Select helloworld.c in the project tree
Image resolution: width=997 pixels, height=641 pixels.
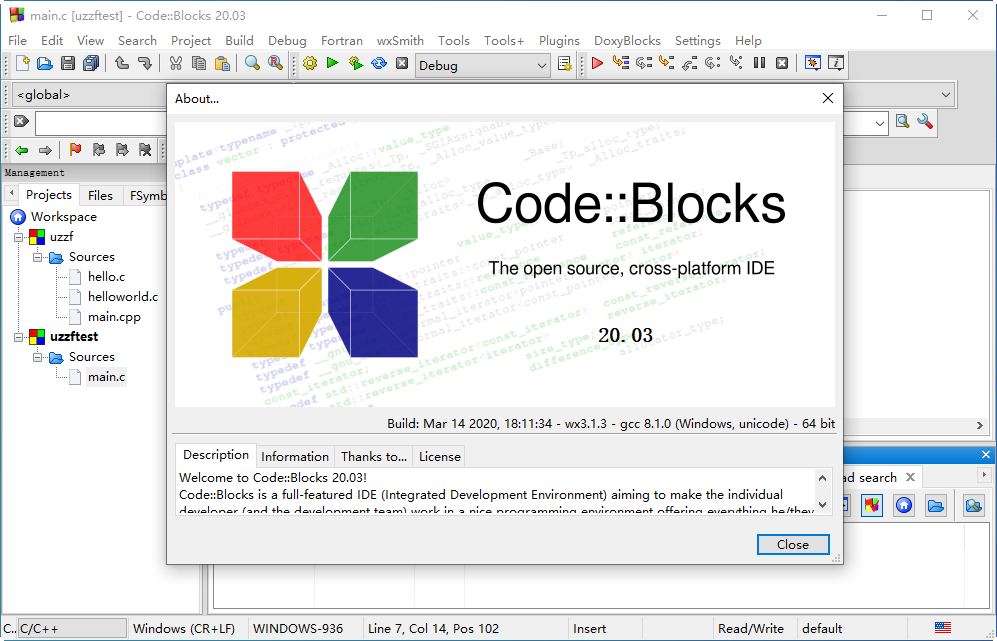click(x=123, y=297)
